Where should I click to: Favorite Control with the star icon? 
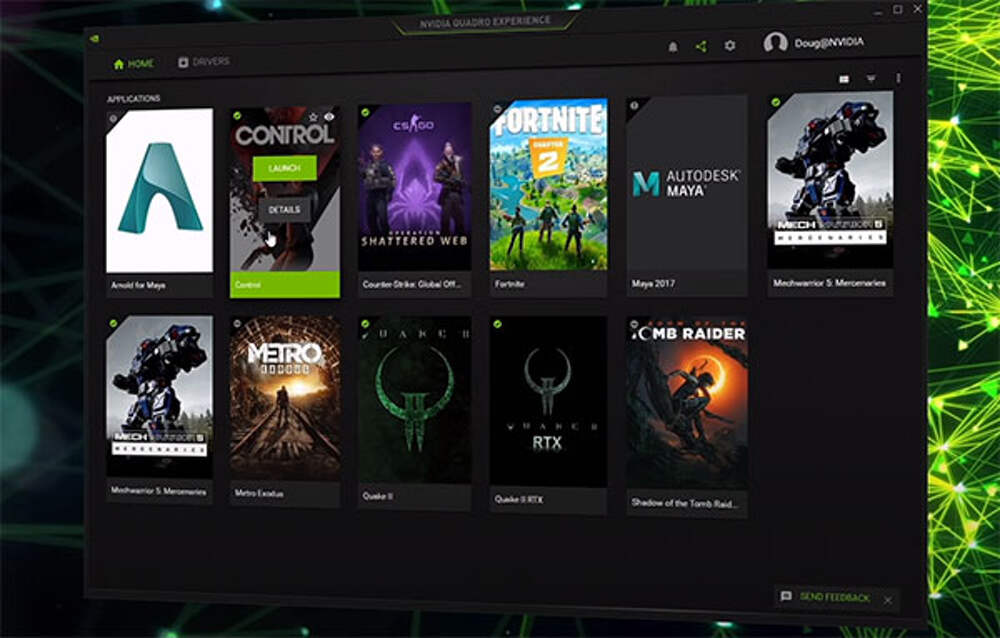313,117
